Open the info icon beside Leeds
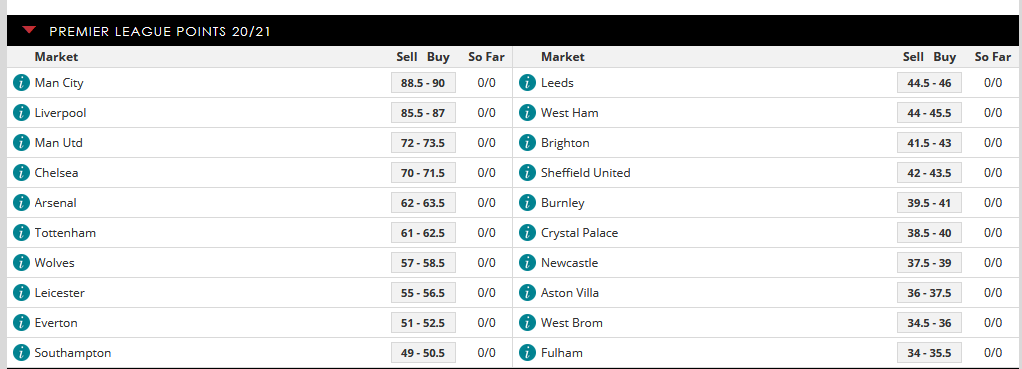Image resolution: width=1022 pixels, height=369 pixels. click(528, 83)
